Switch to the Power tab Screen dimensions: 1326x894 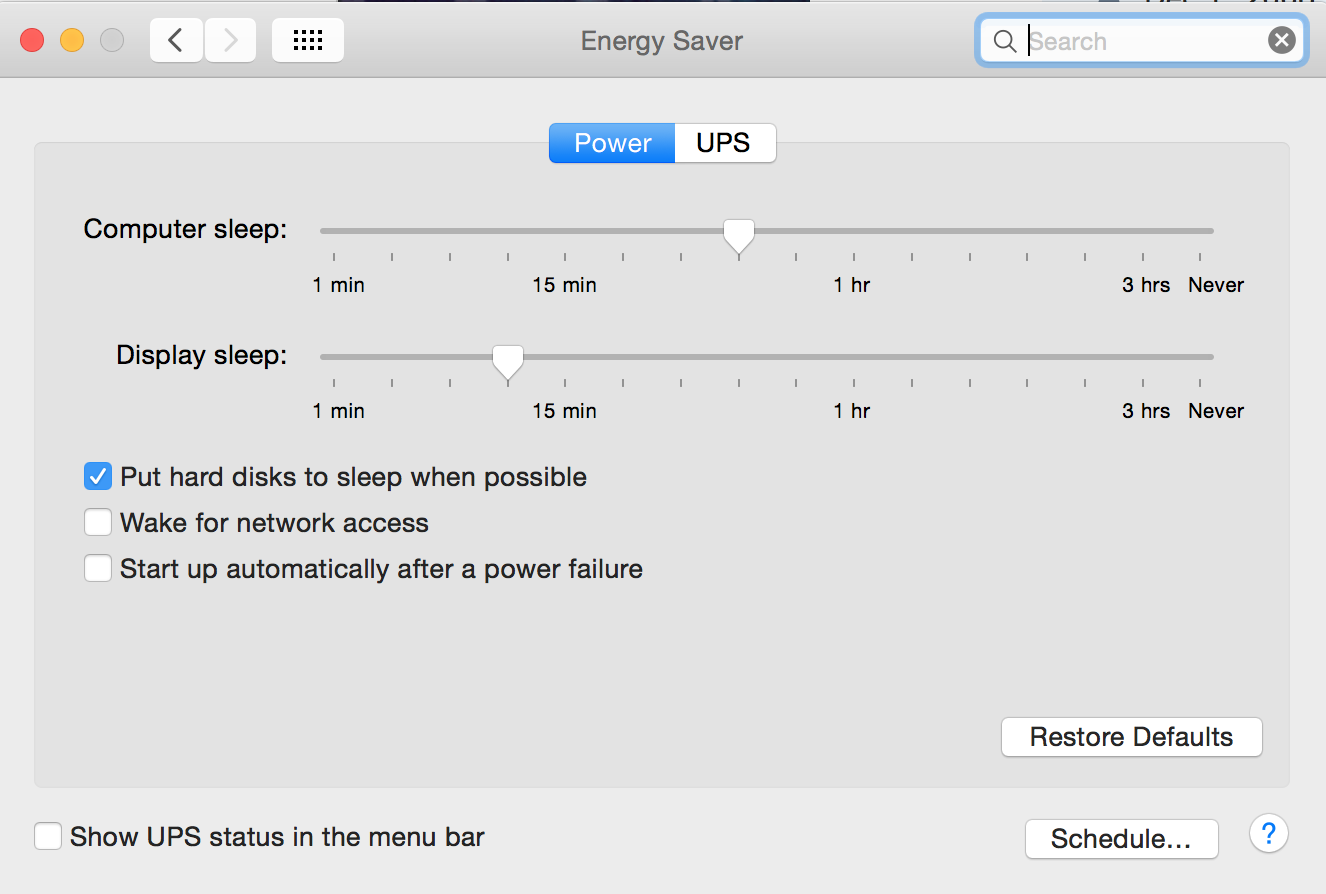coord(612,143)
